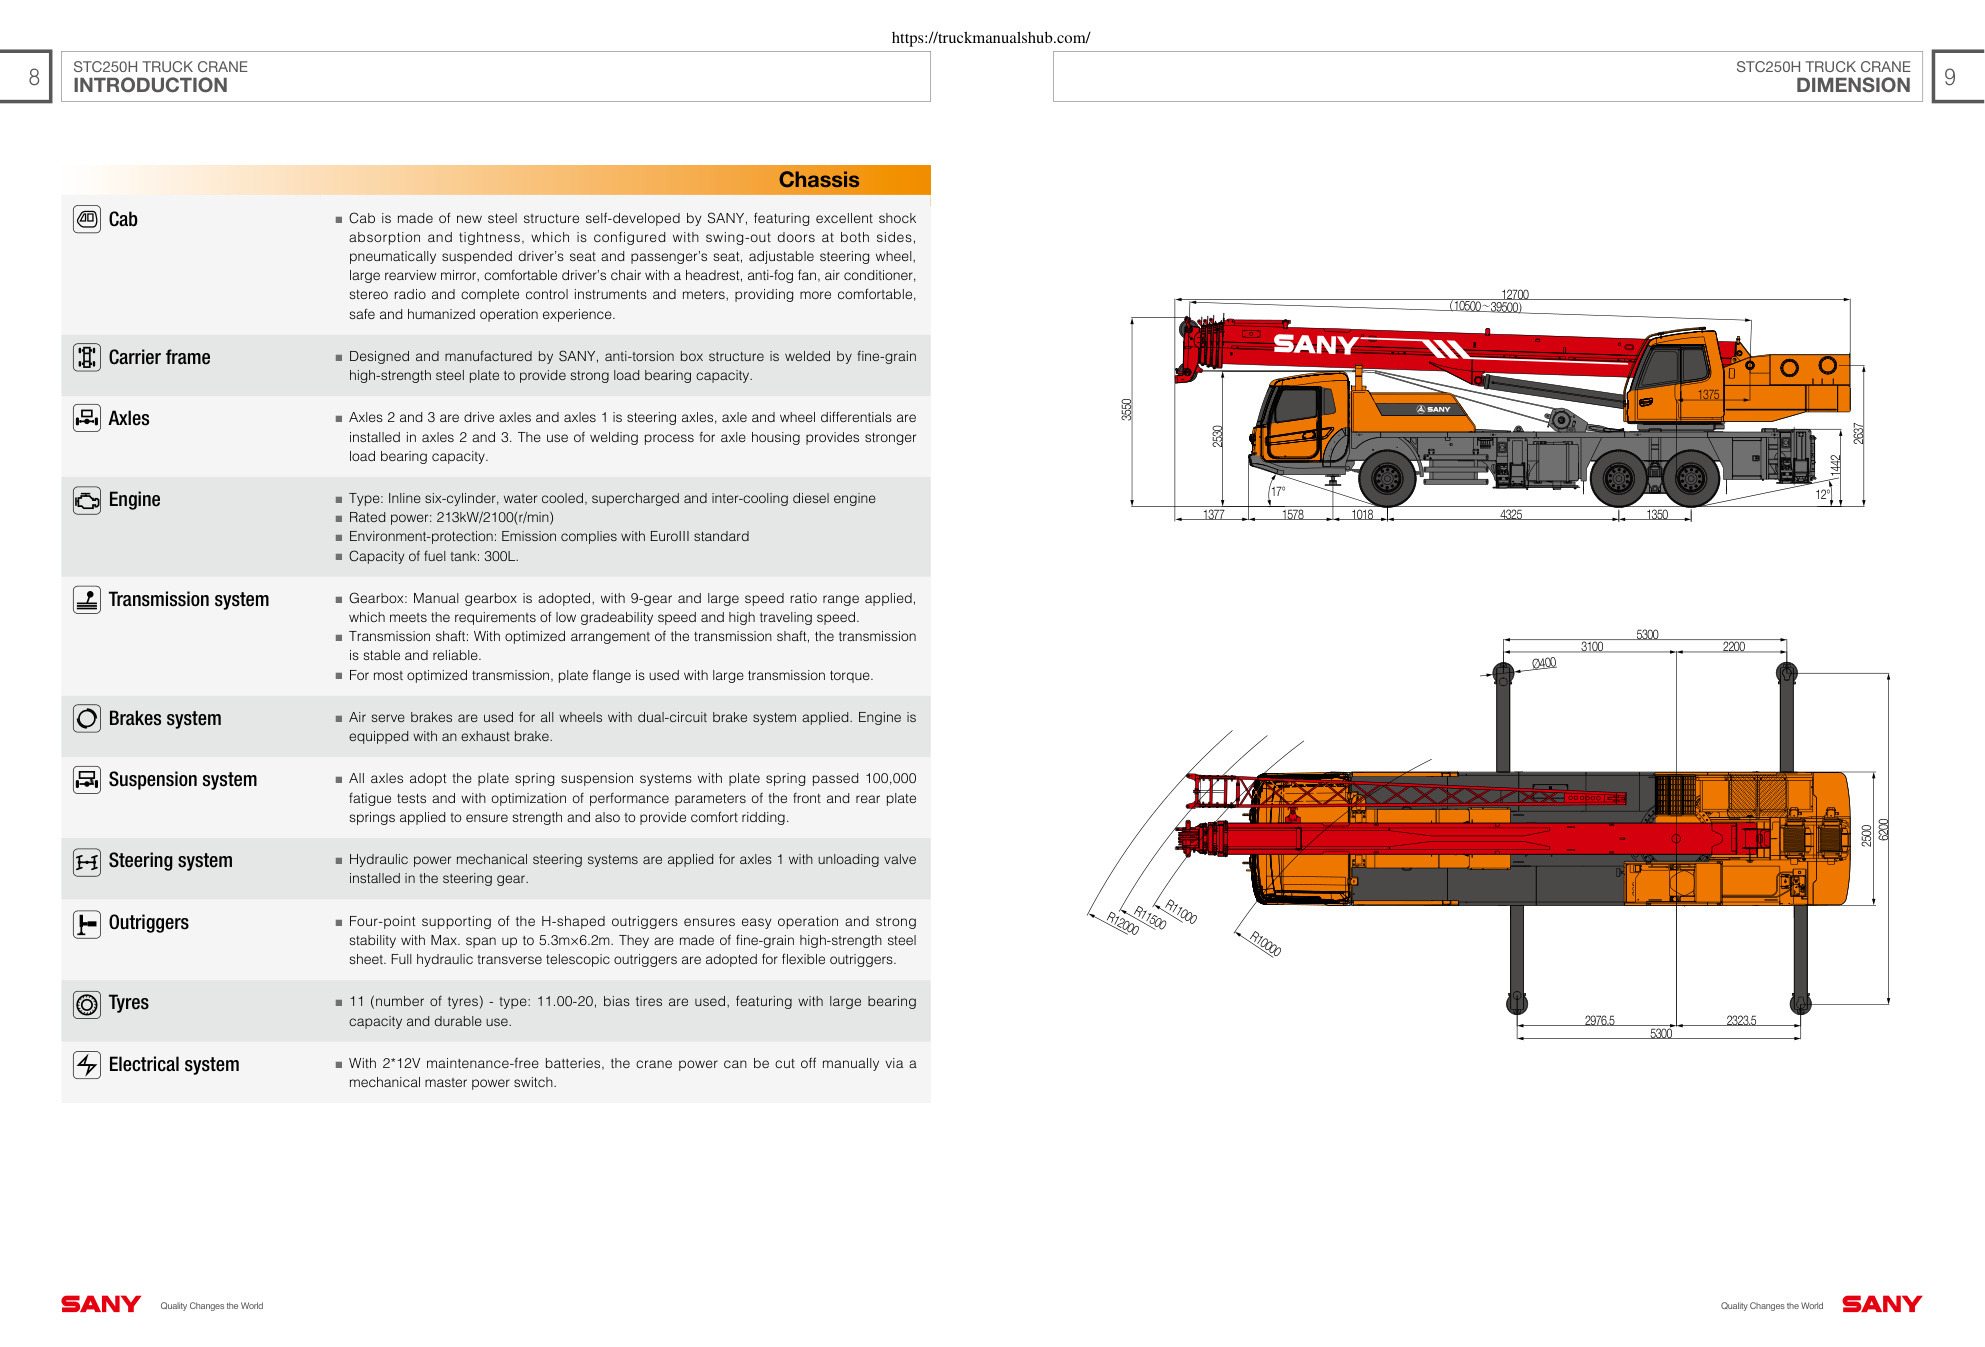Click the "Outriggers" heading
1985x1347 pixels.
click(x=149, y=923)
